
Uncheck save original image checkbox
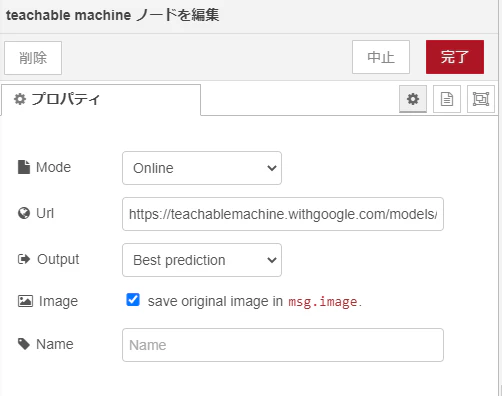(133, 300)
